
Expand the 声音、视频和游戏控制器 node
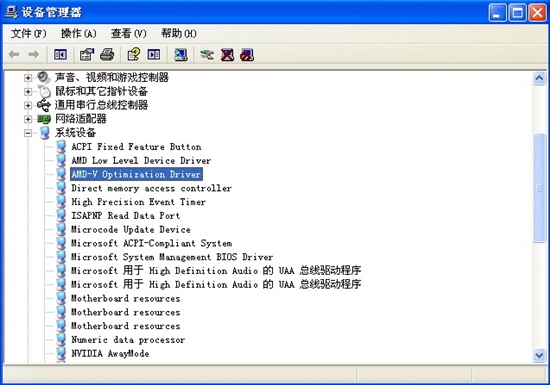pos(28,78)
